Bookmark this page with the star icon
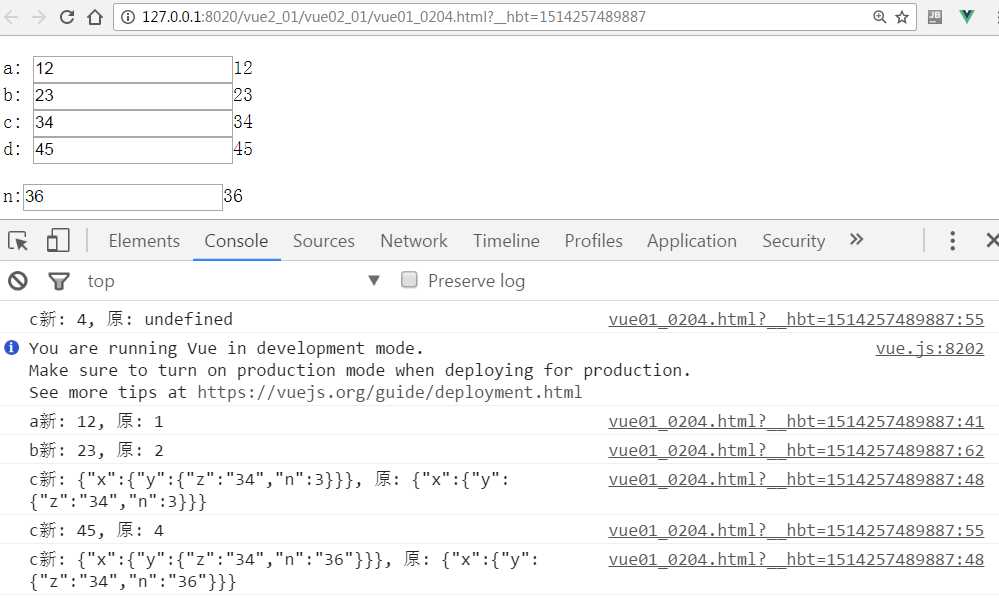The width and height of the screenshot is (999, 598). pyautogui.click(x=902, y=17)
